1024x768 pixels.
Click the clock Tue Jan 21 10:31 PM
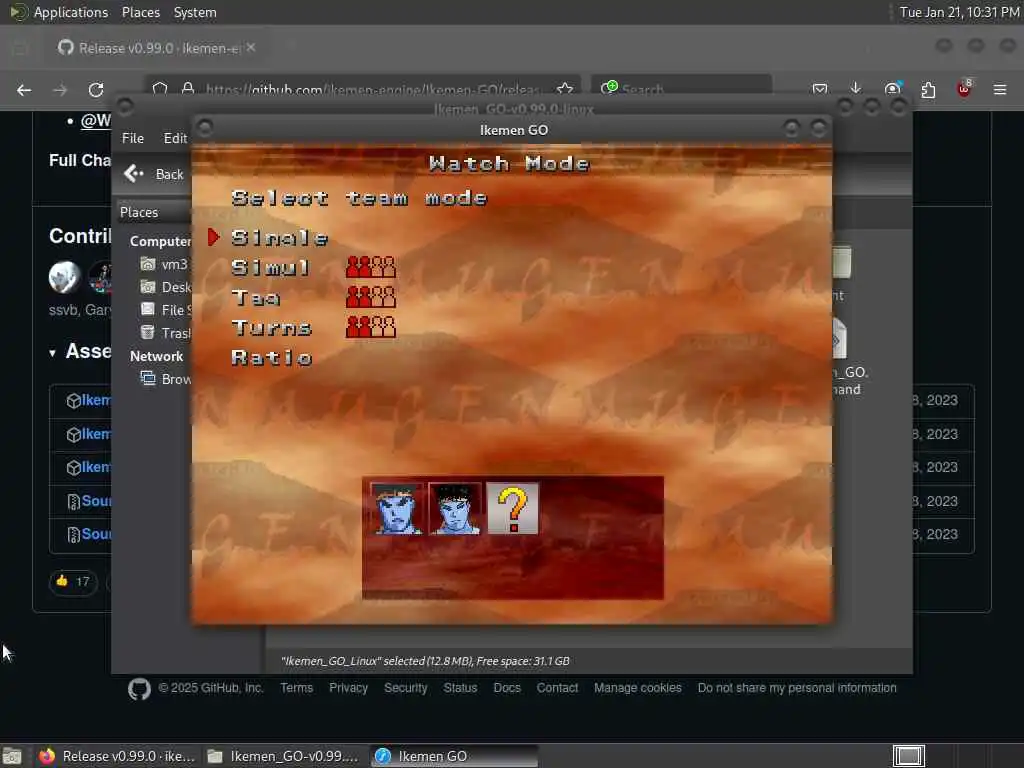pos(959,12)
